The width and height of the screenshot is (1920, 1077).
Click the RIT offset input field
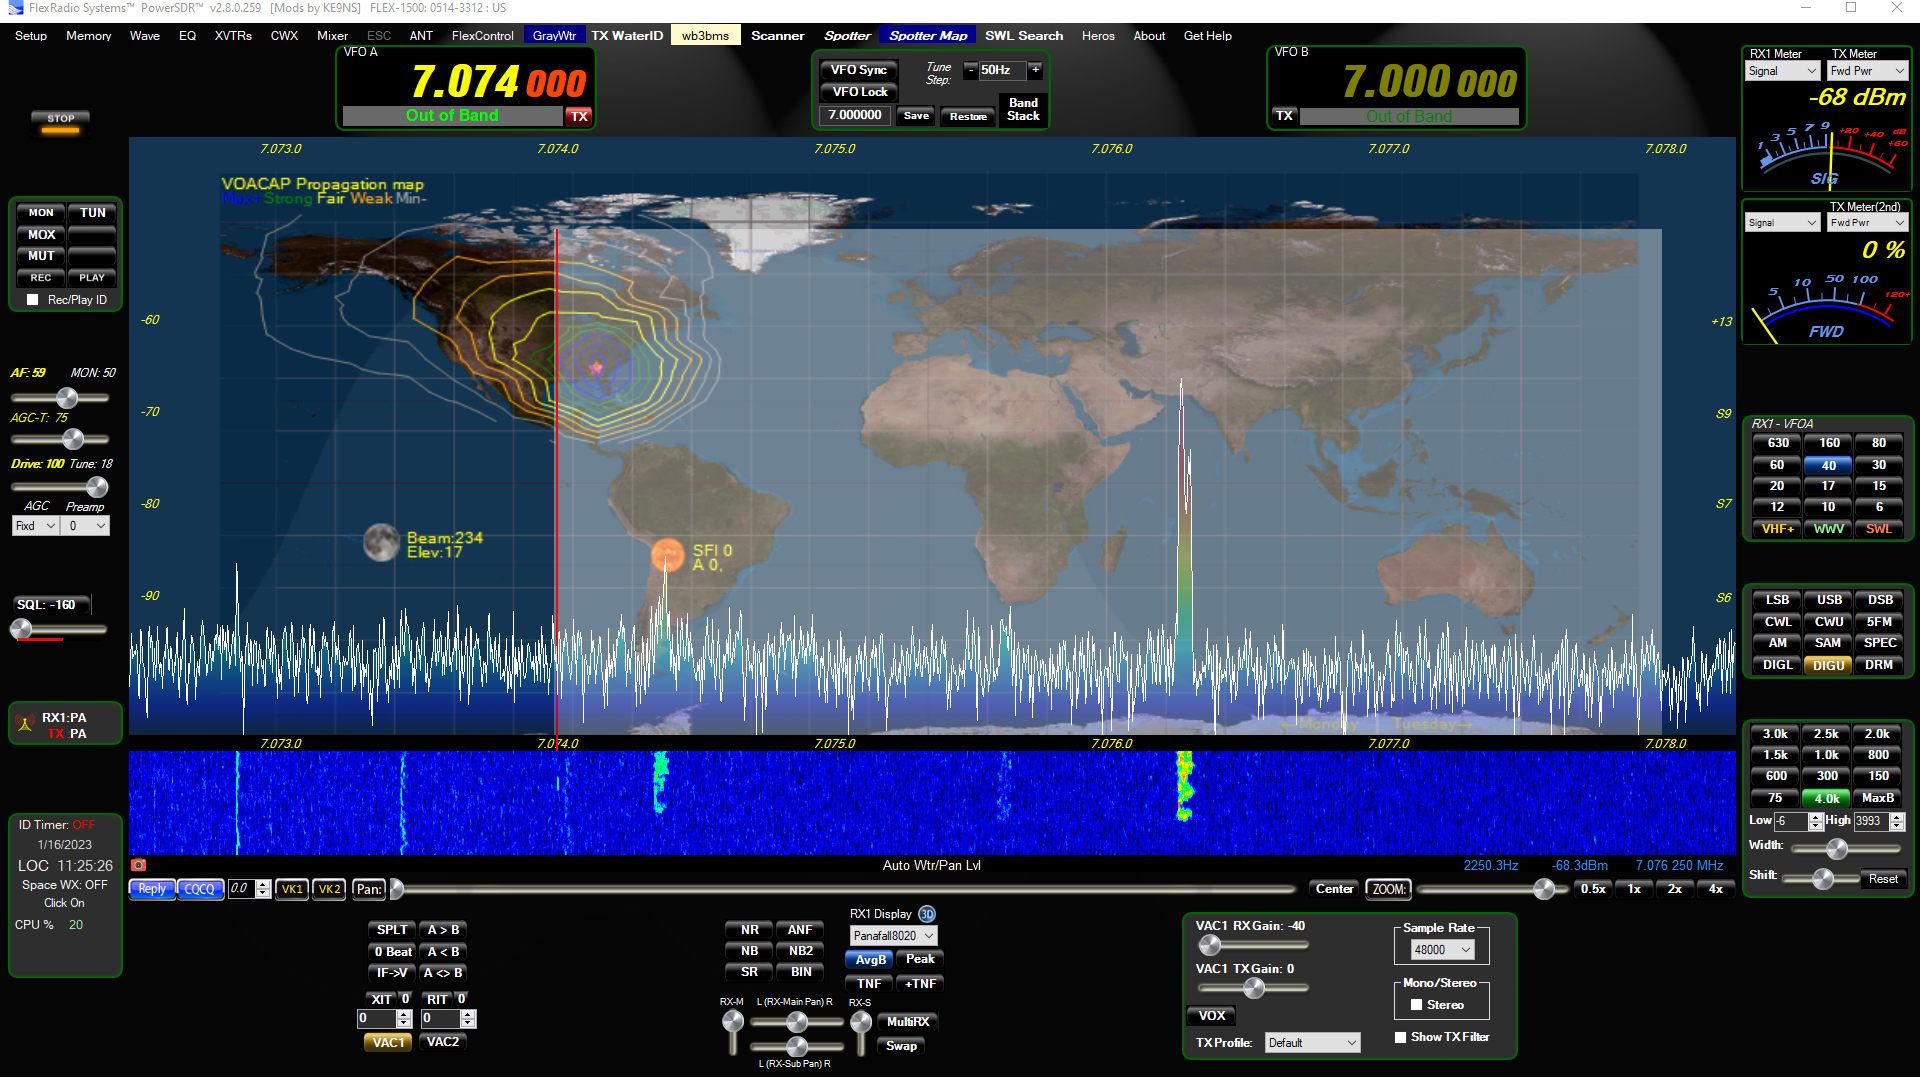click(x=440, y=1019)
